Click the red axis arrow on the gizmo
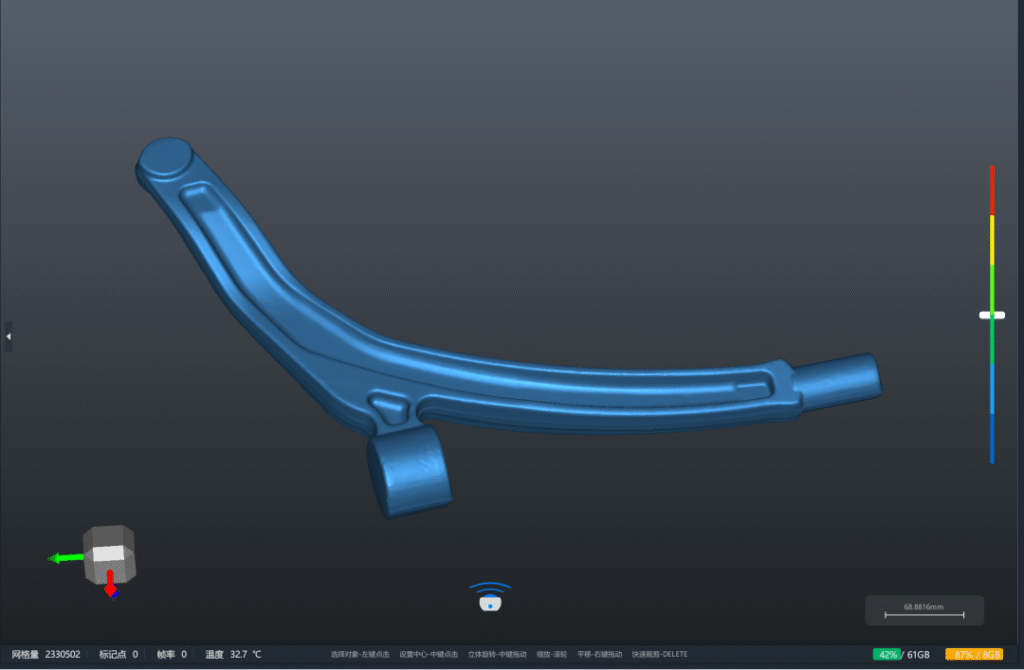Screen dimensions: 1024x670 110,584
